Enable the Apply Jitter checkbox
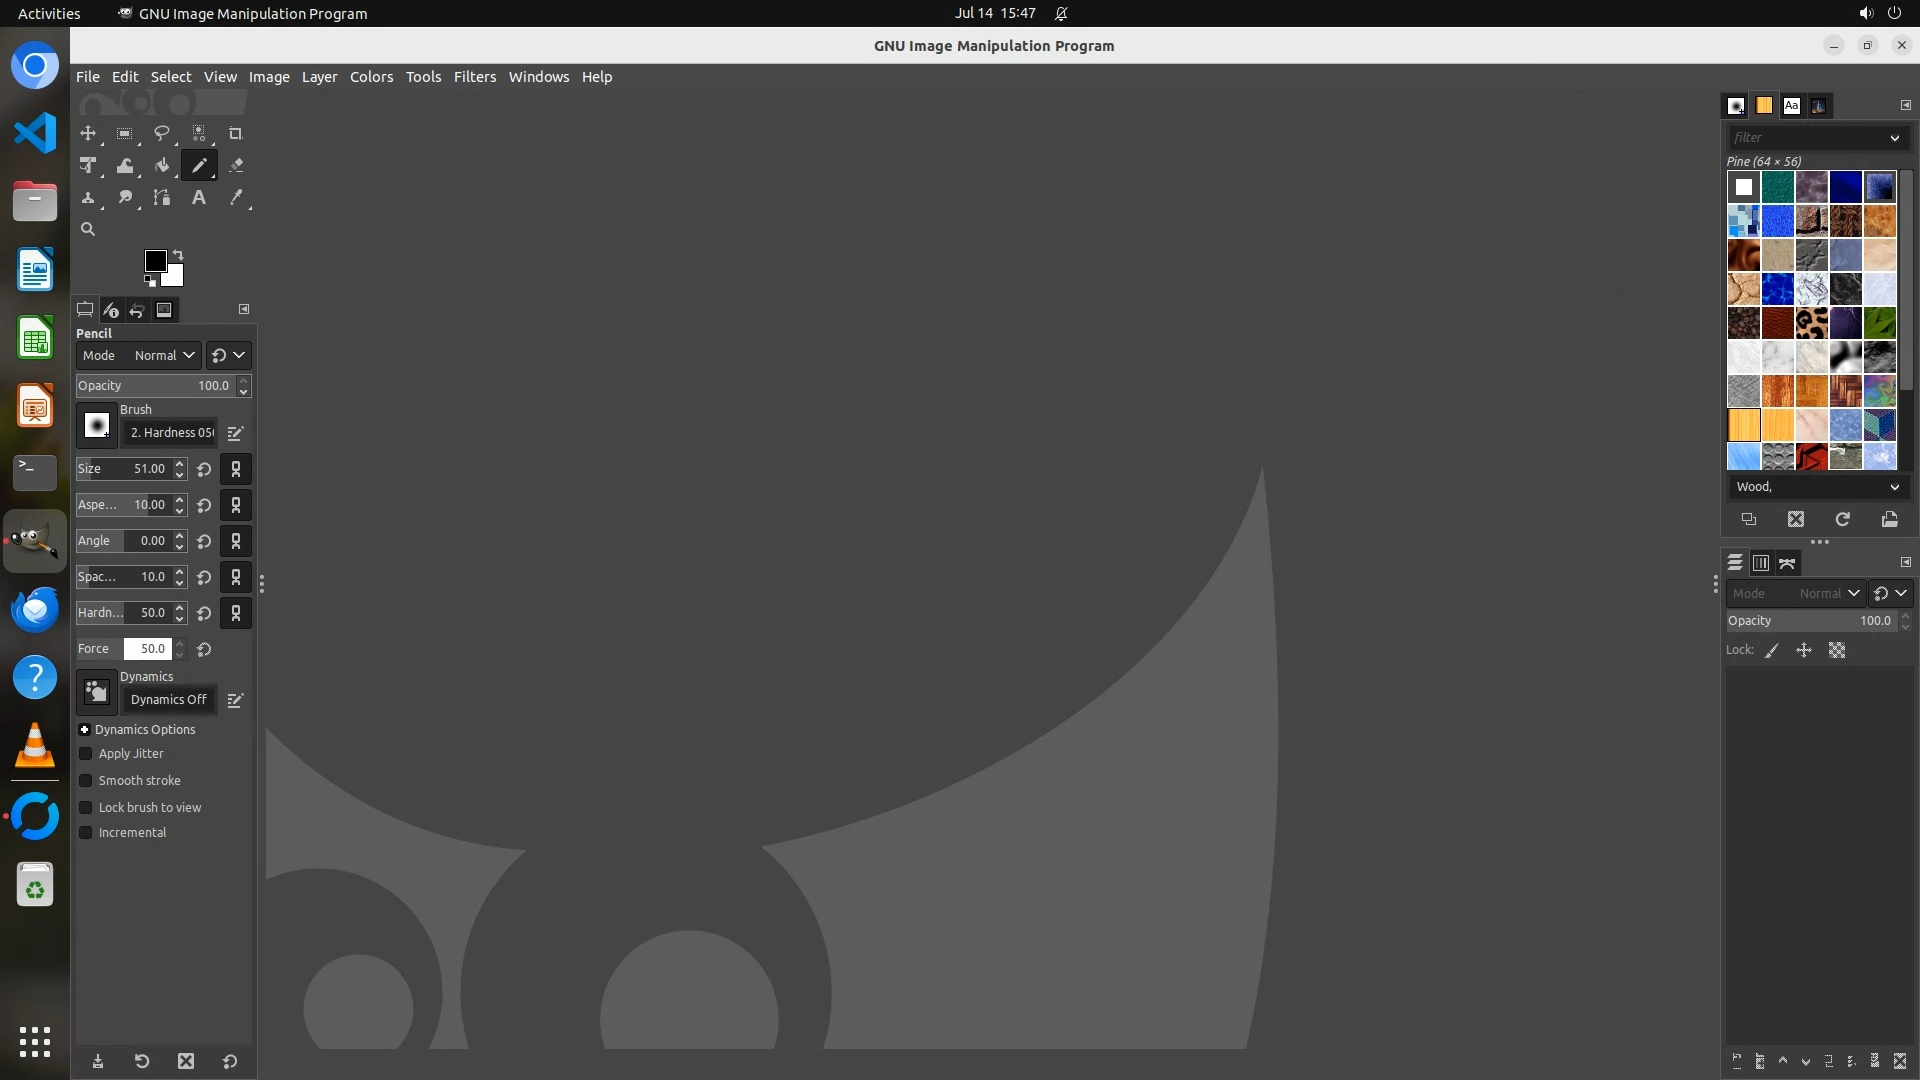 coord(86,754)
